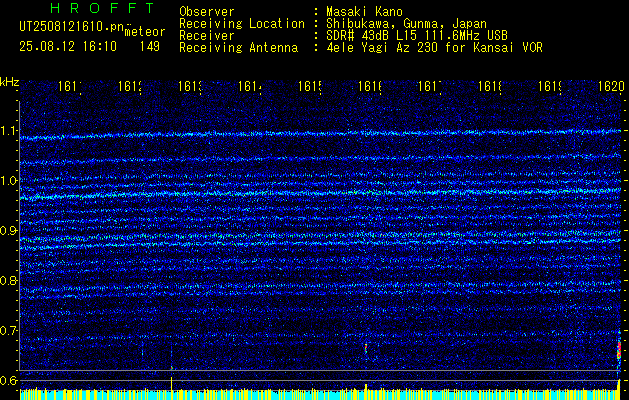Click the 1611 time axis marker
Image resolution: width=629 pixels, height=400 pixels.
pyautogui.click(x=70, y=86)
